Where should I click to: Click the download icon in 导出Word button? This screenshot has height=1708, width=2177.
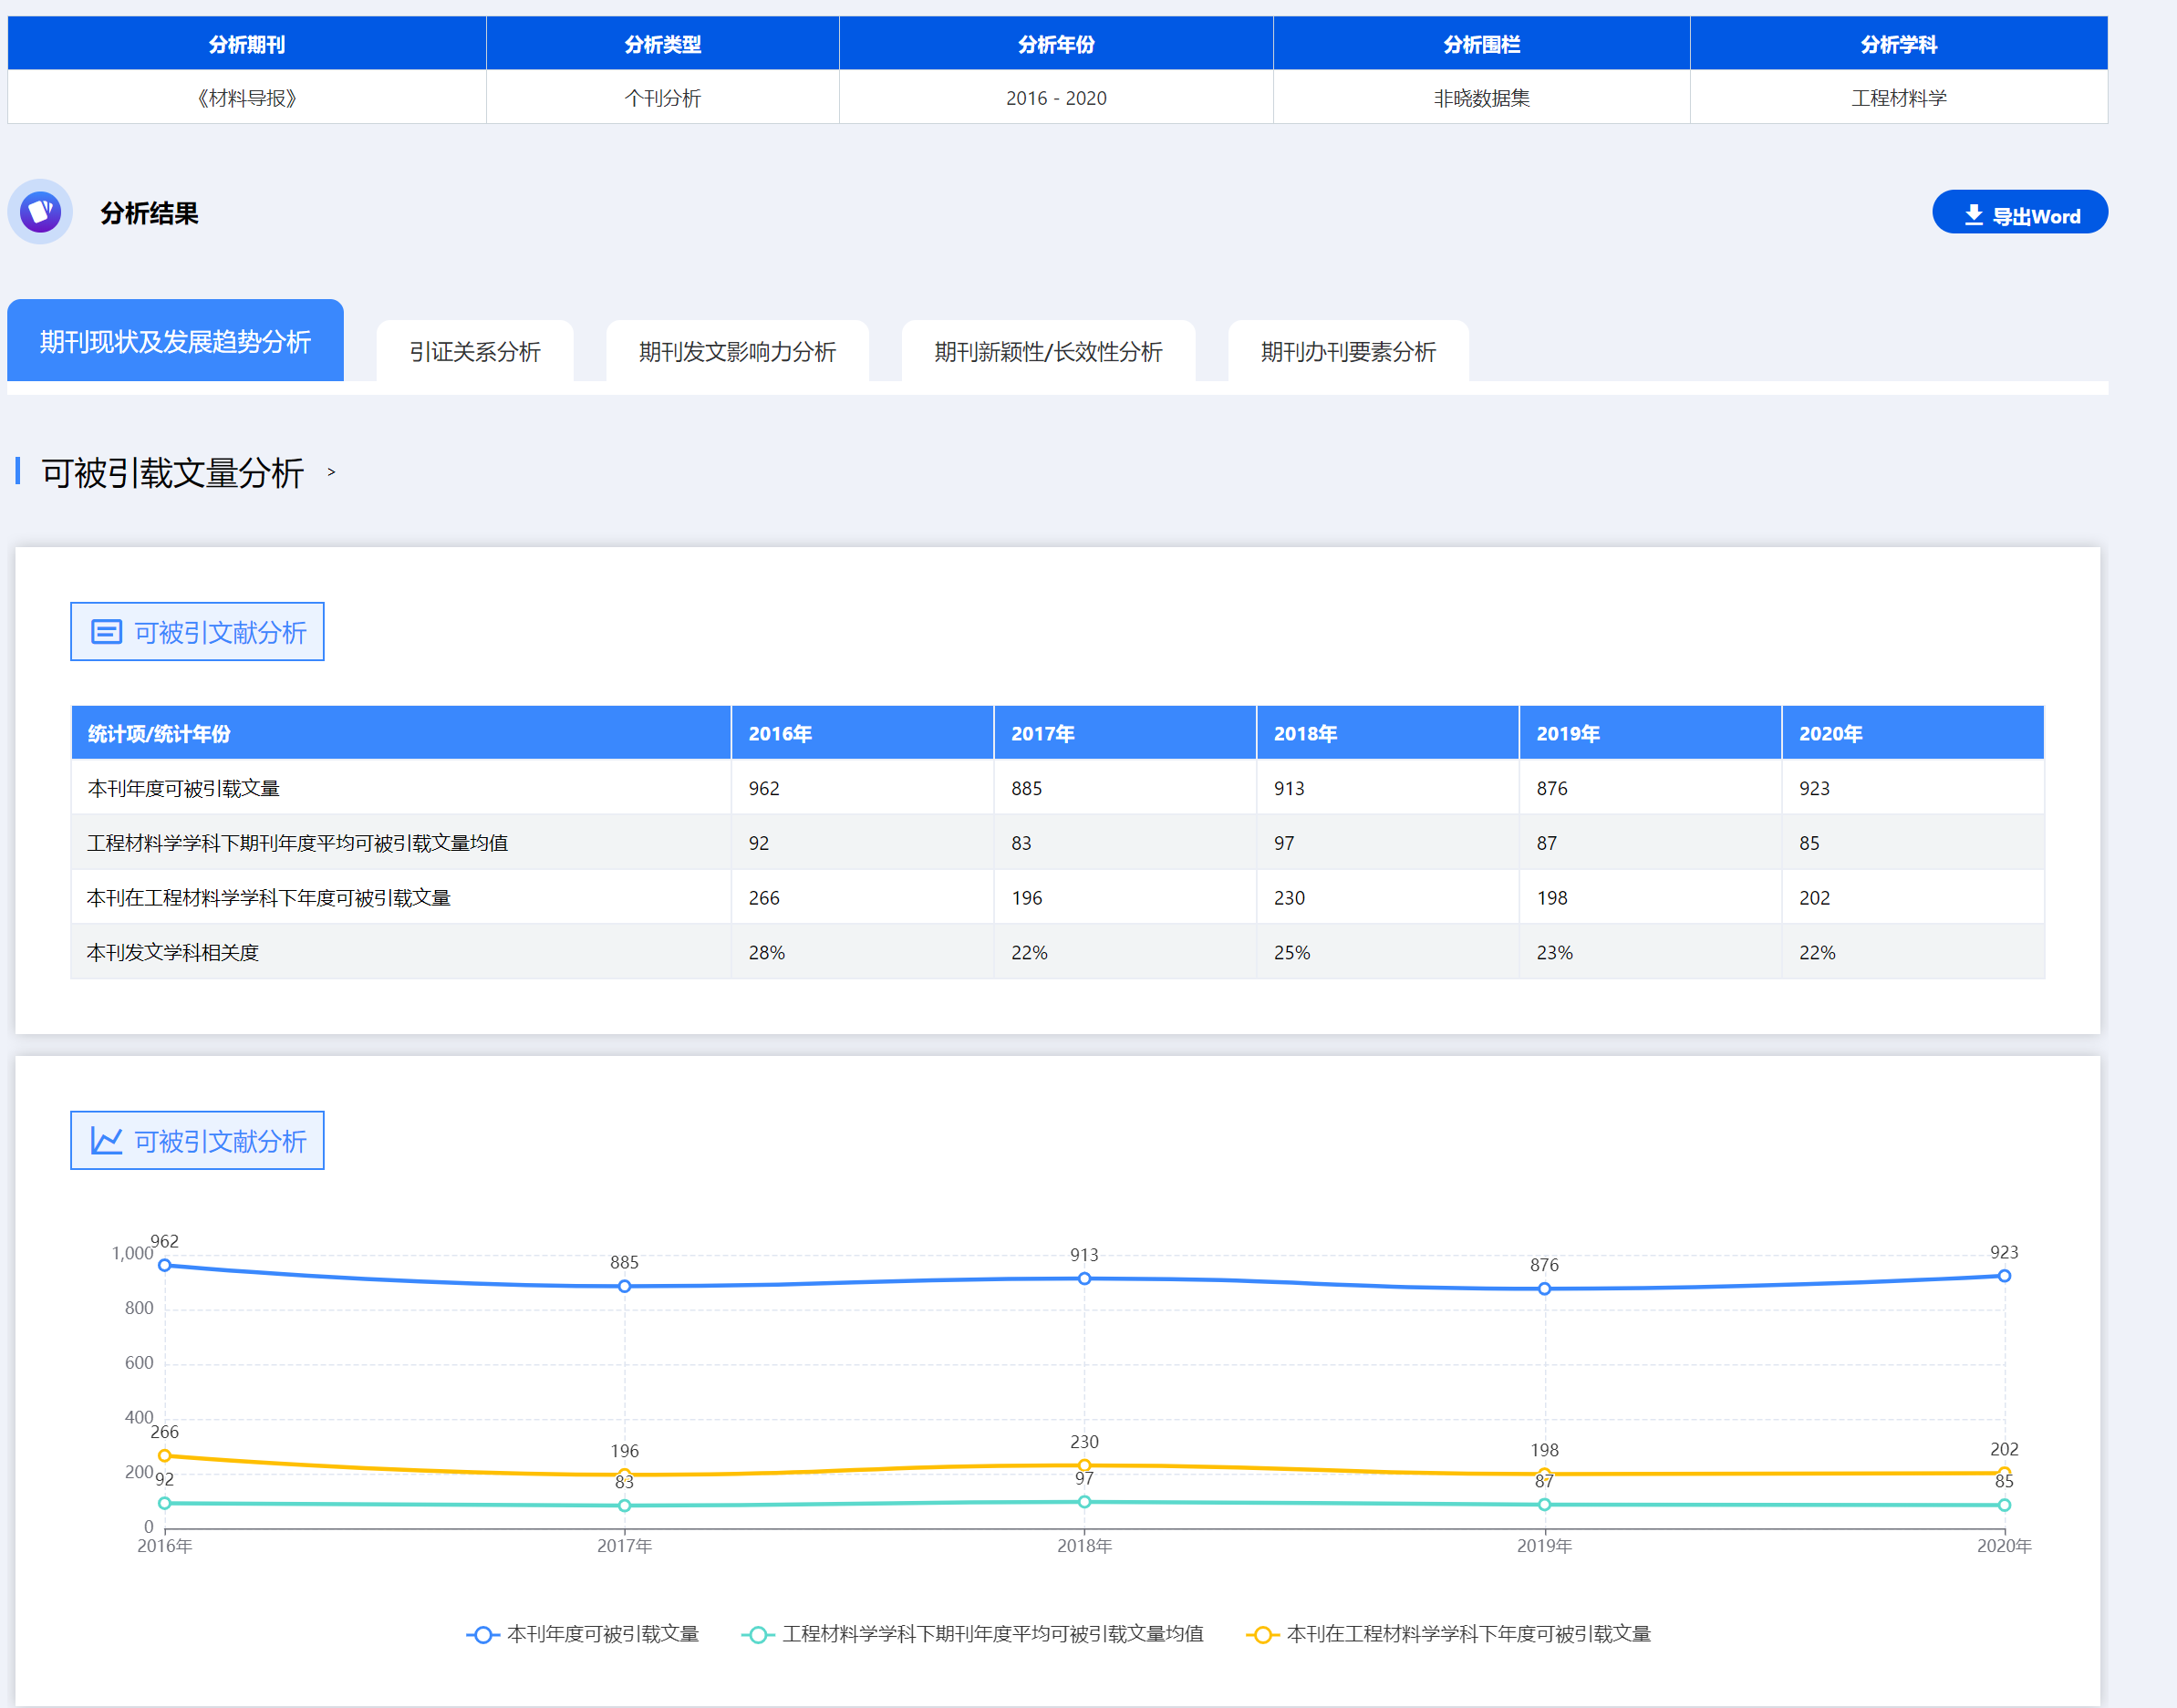tap(1973, 215)
